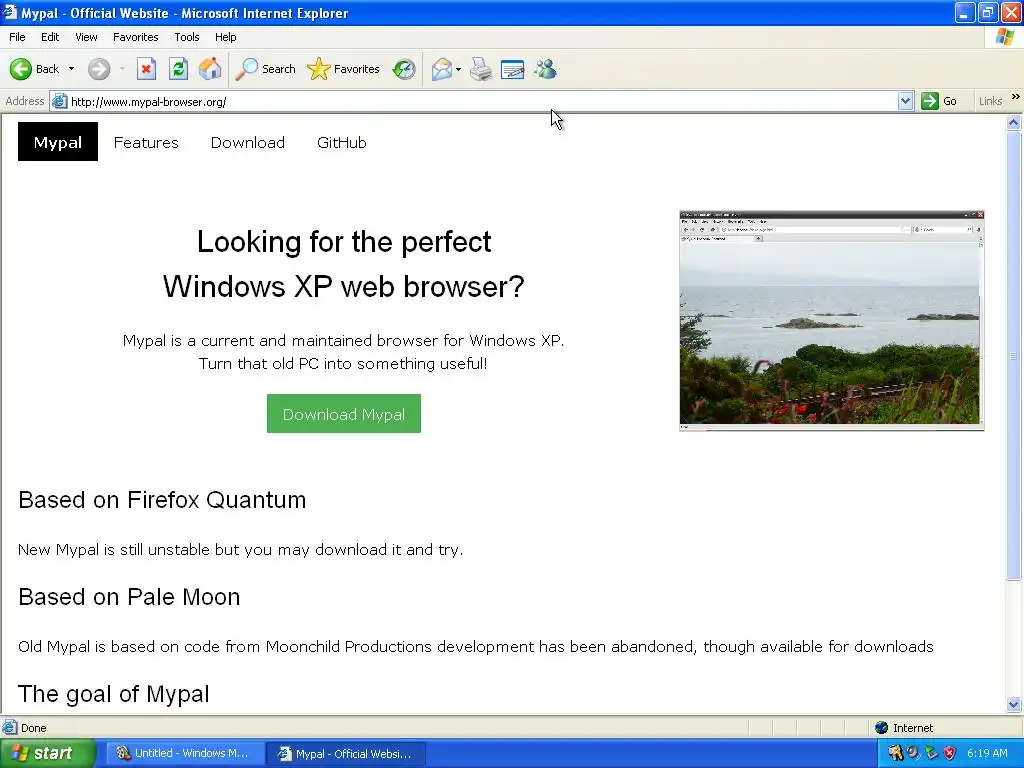Click the Mypal browser screenshot image
The width and height of the screenshot is (1024, 768).
tap(831, 321)
